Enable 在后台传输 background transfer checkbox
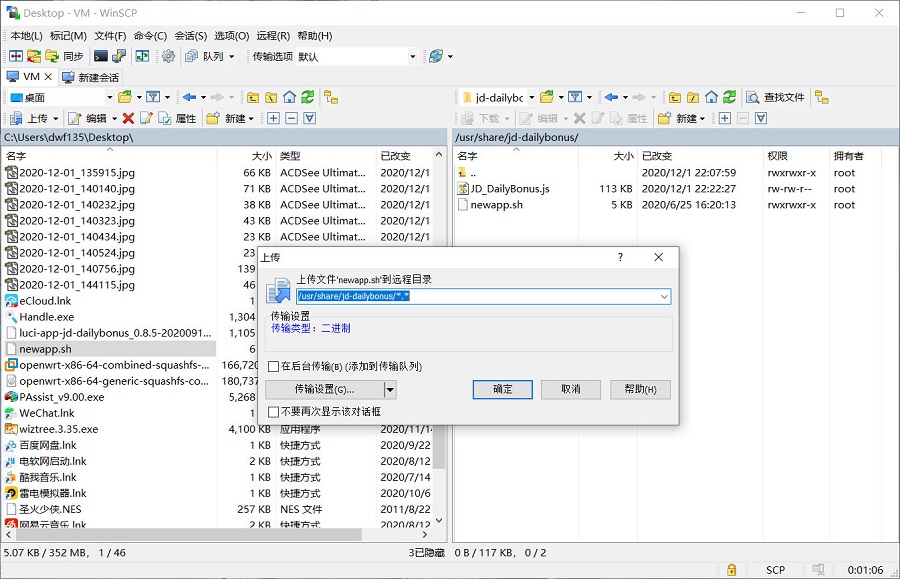 pyautogui.click(x=274, y=367)
